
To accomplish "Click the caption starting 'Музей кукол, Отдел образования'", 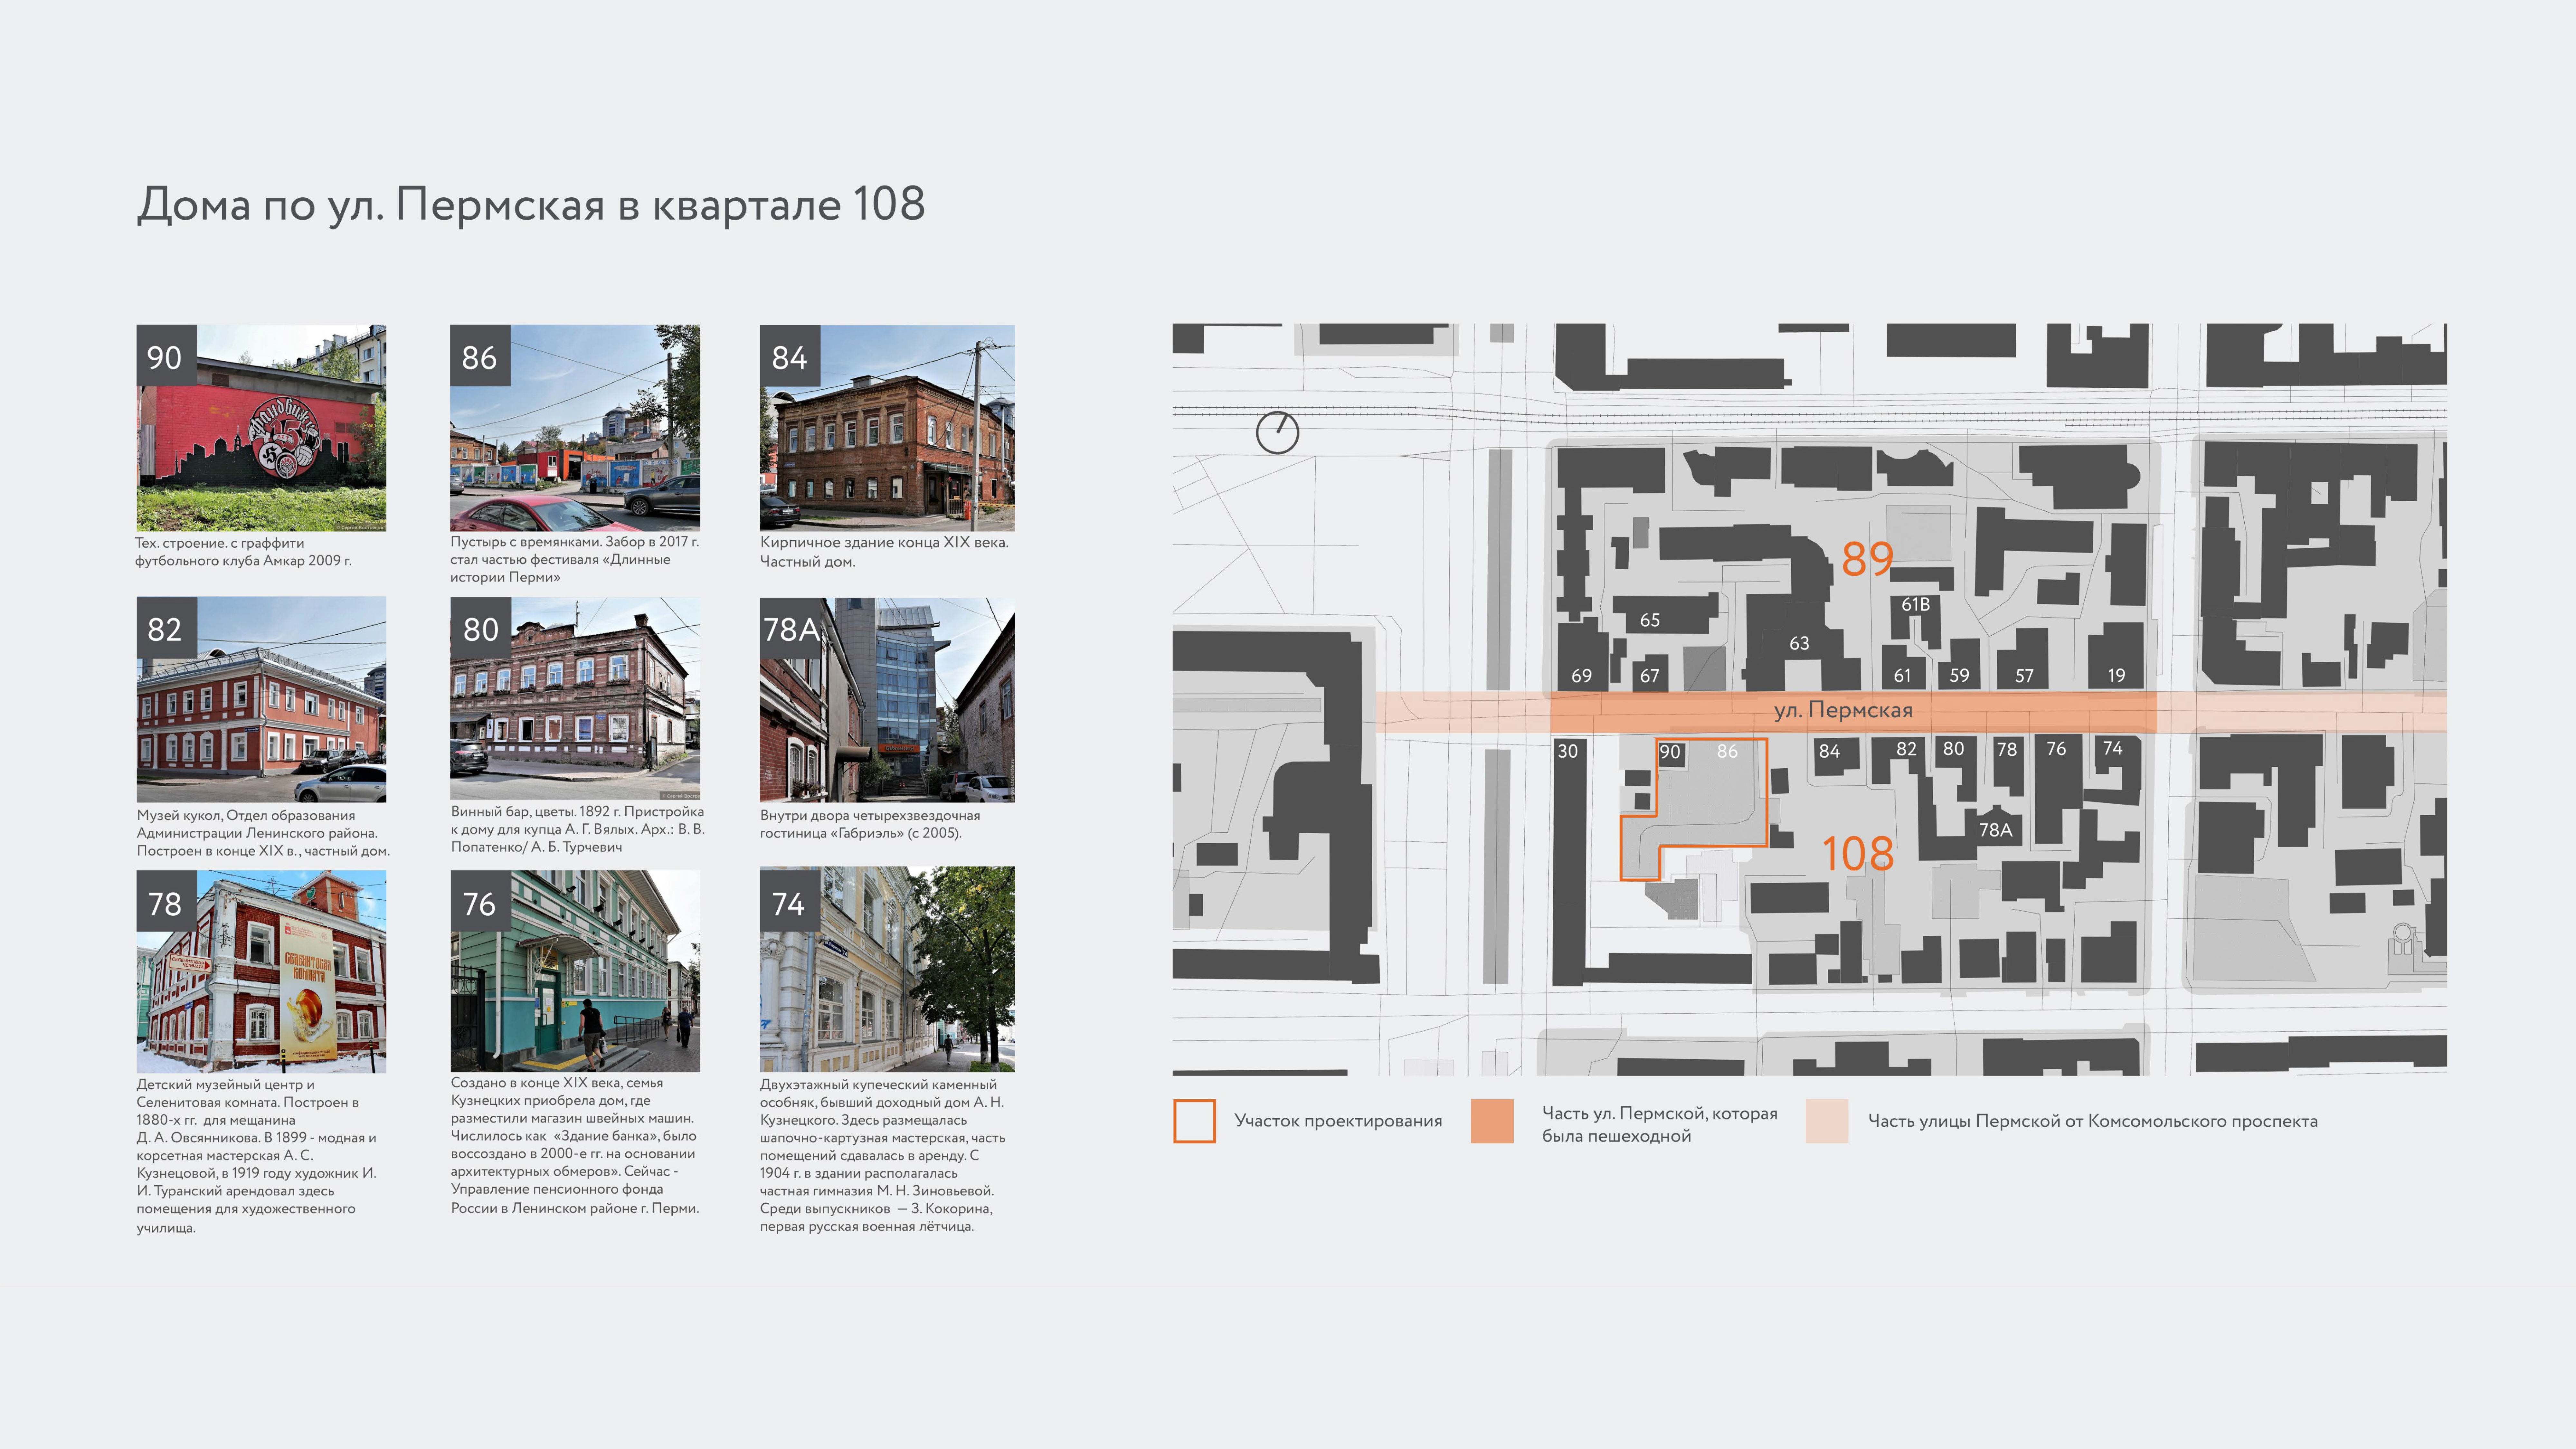I will [263, 833].
